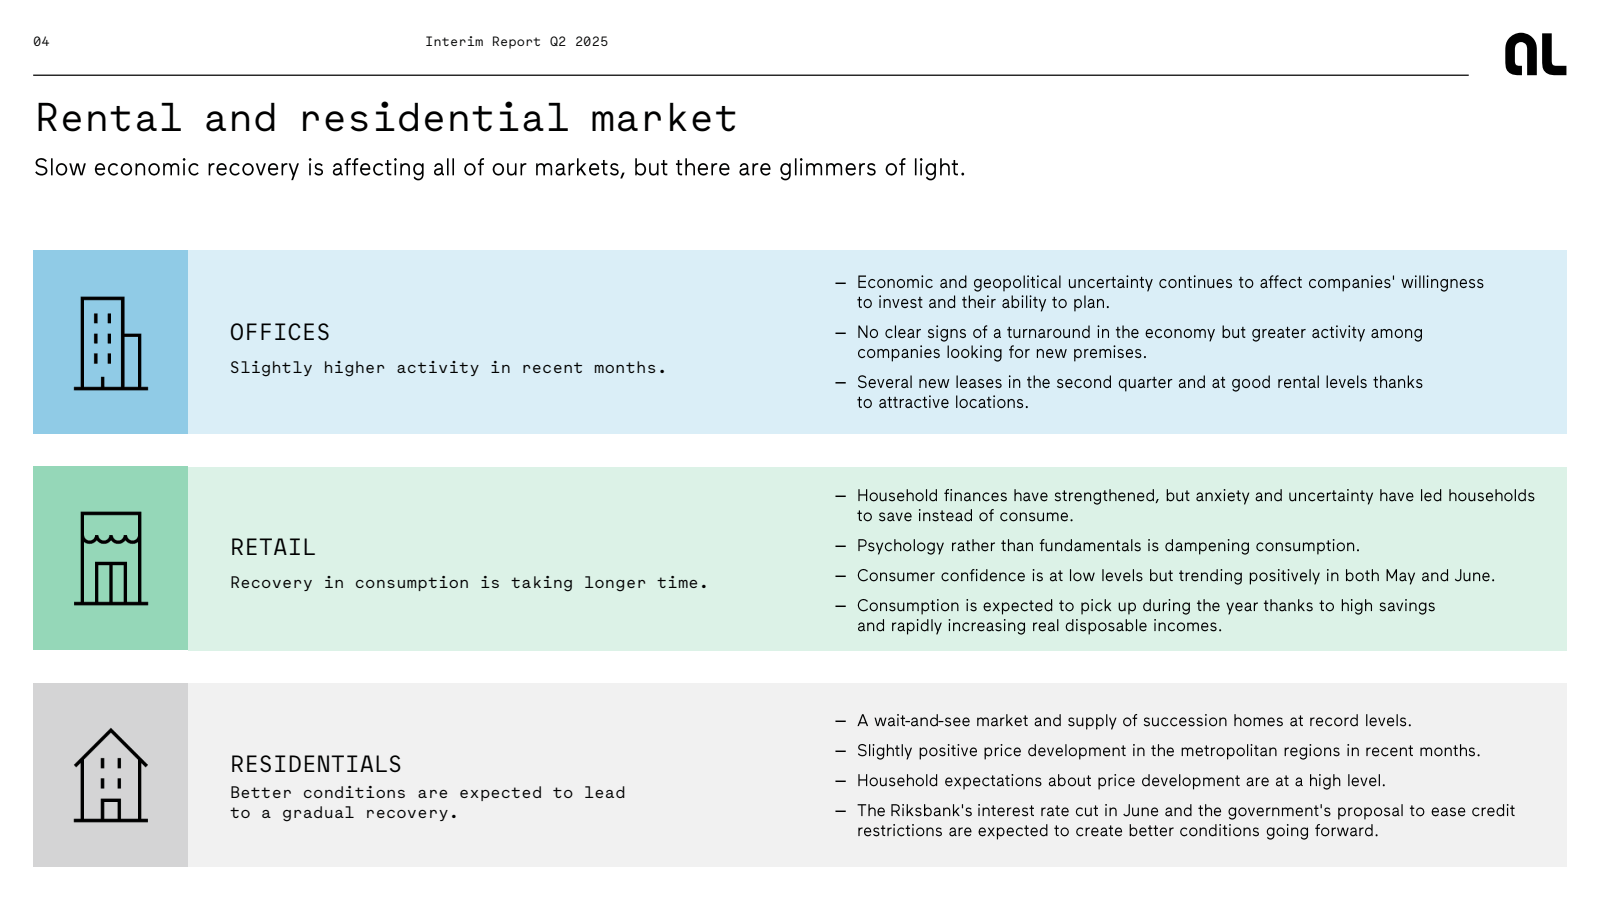Click the subtitle about slow economic recovery
The height and width of the screenshot is (900, 1600).
click(x=500, y=167)
